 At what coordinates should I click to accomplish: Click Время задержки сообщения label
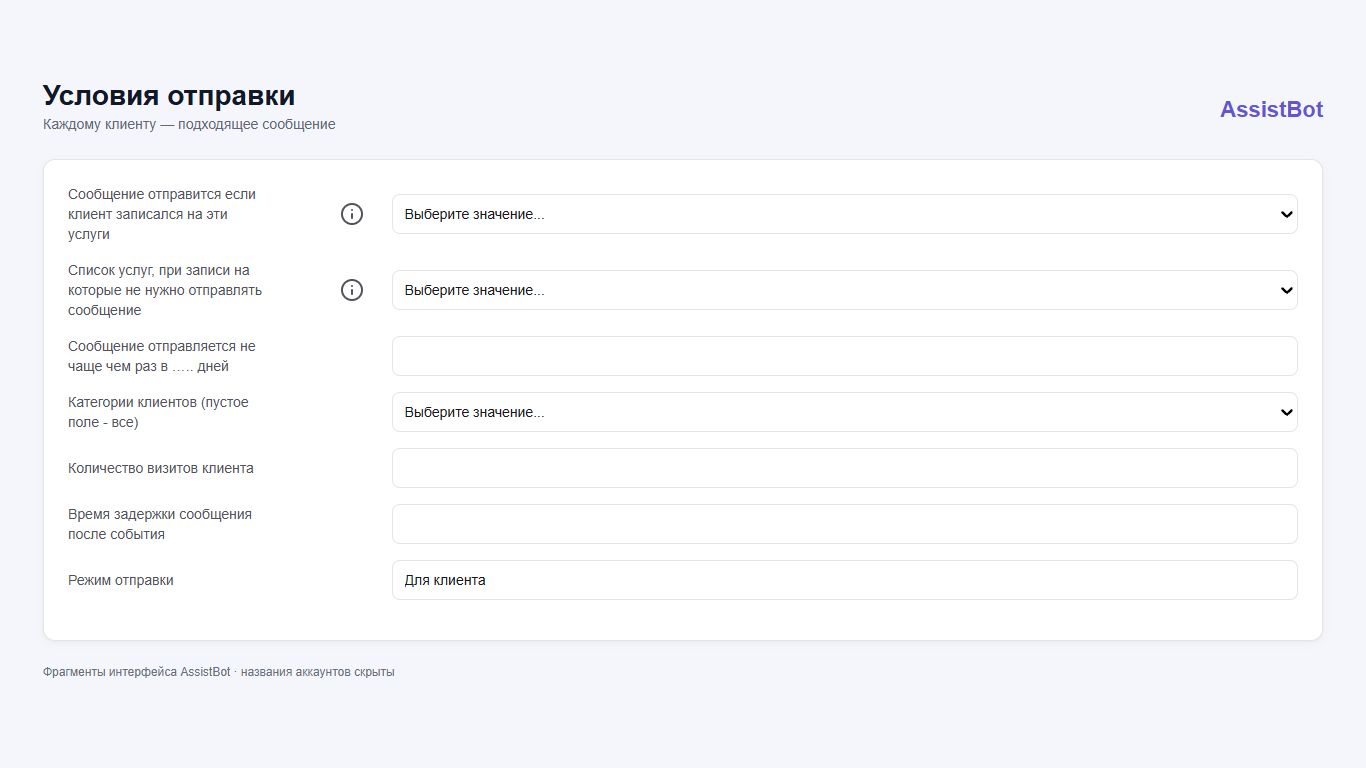click(x=160, y=524)
